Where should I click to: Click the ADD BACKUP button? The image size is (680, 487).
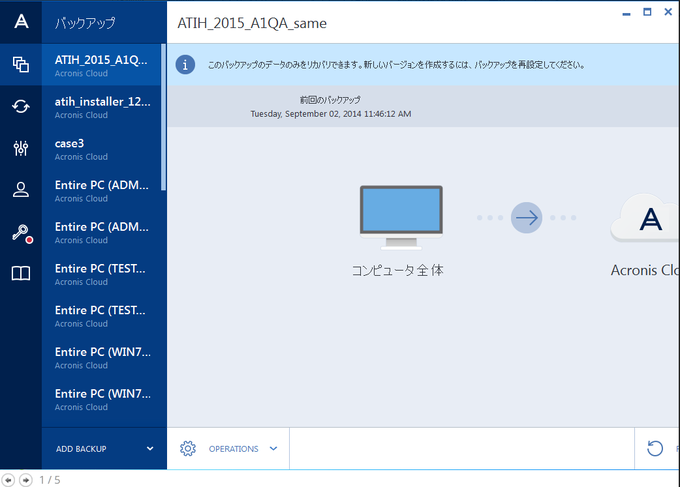(x=105, y=448)
